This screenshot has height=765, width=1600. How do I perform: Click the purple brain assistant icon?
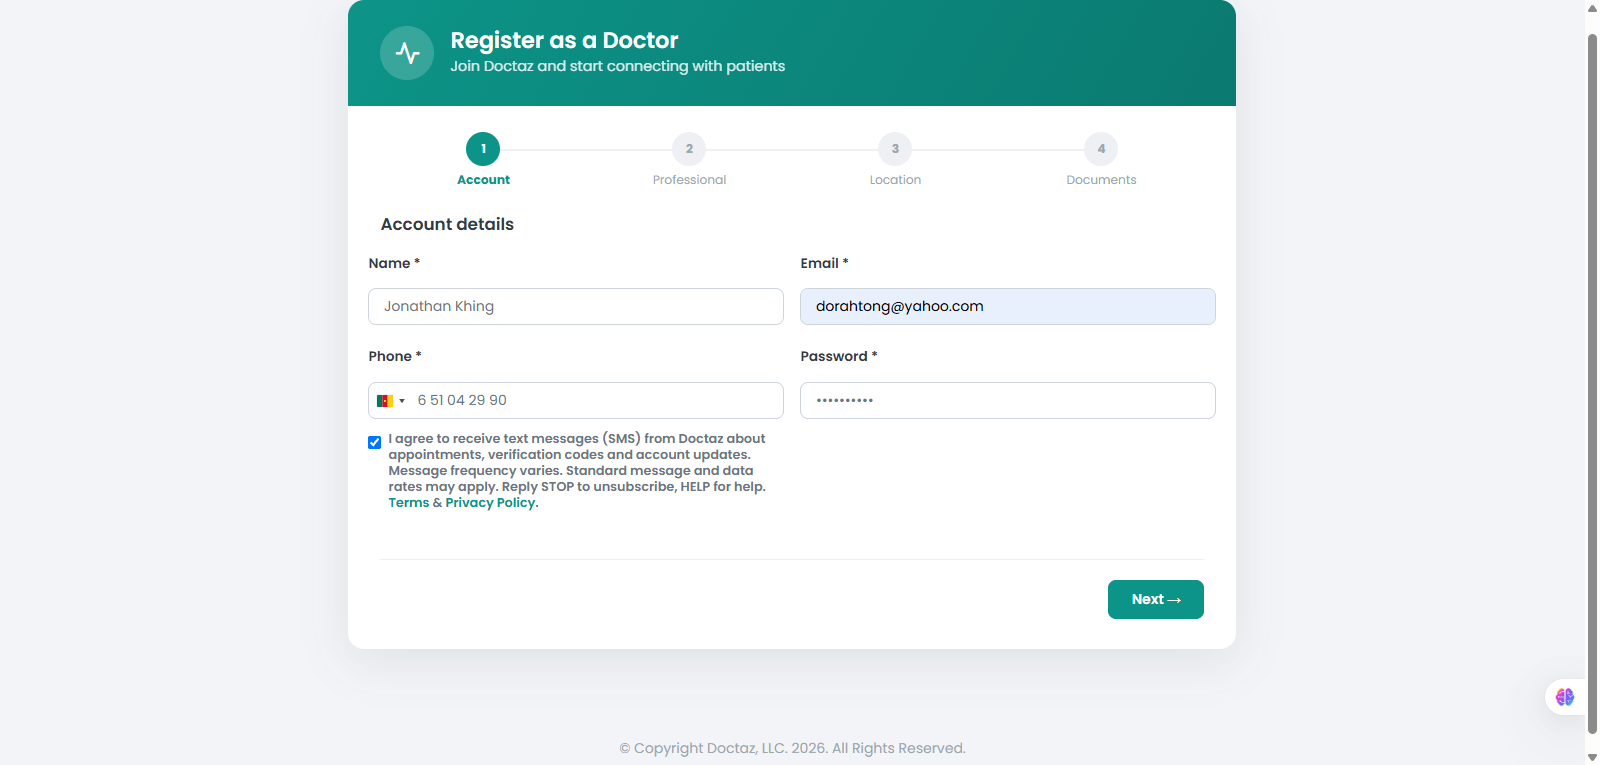[1565, 697]
